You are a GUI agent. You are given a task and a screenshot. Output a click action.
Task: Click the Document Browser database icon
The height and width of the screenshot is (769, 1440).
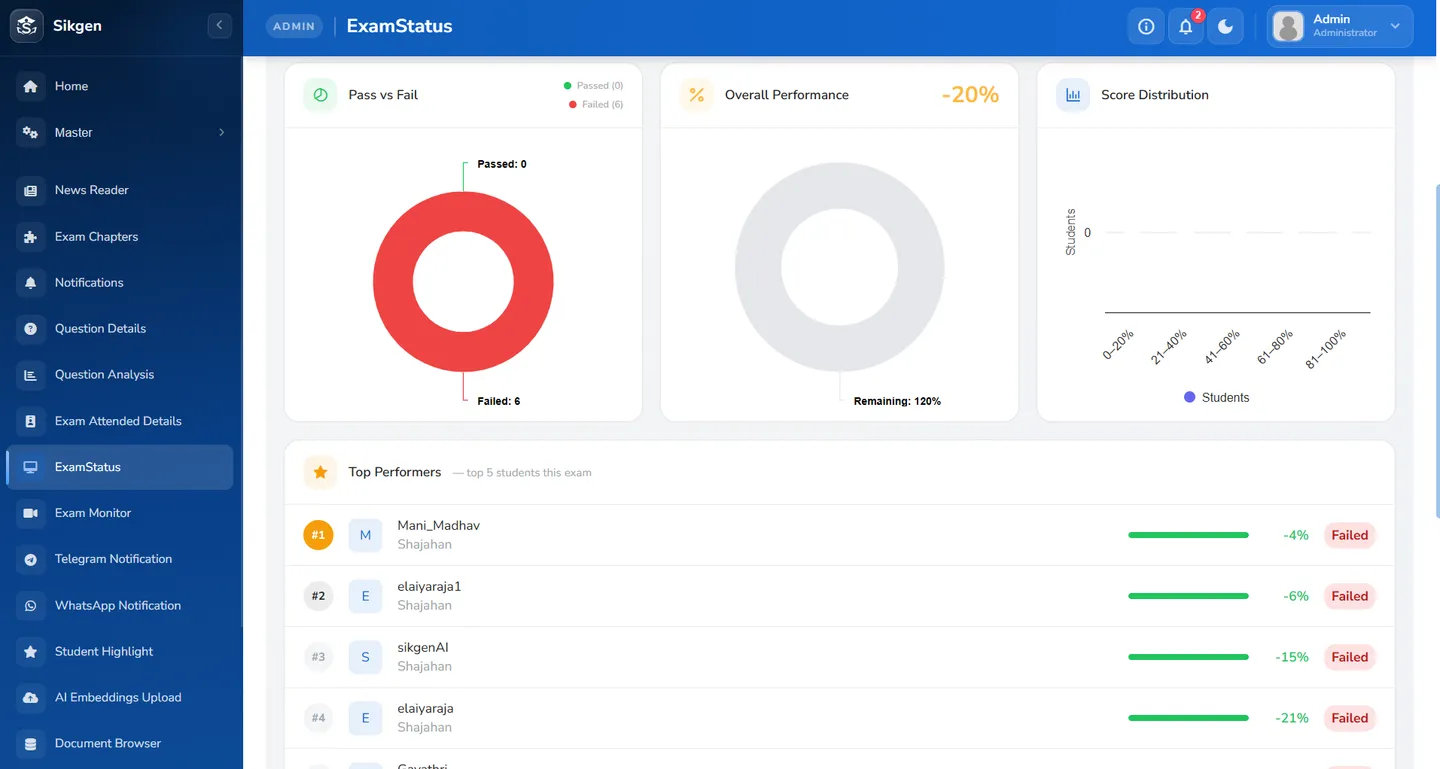pyautogui.click(x=30, y=744)
